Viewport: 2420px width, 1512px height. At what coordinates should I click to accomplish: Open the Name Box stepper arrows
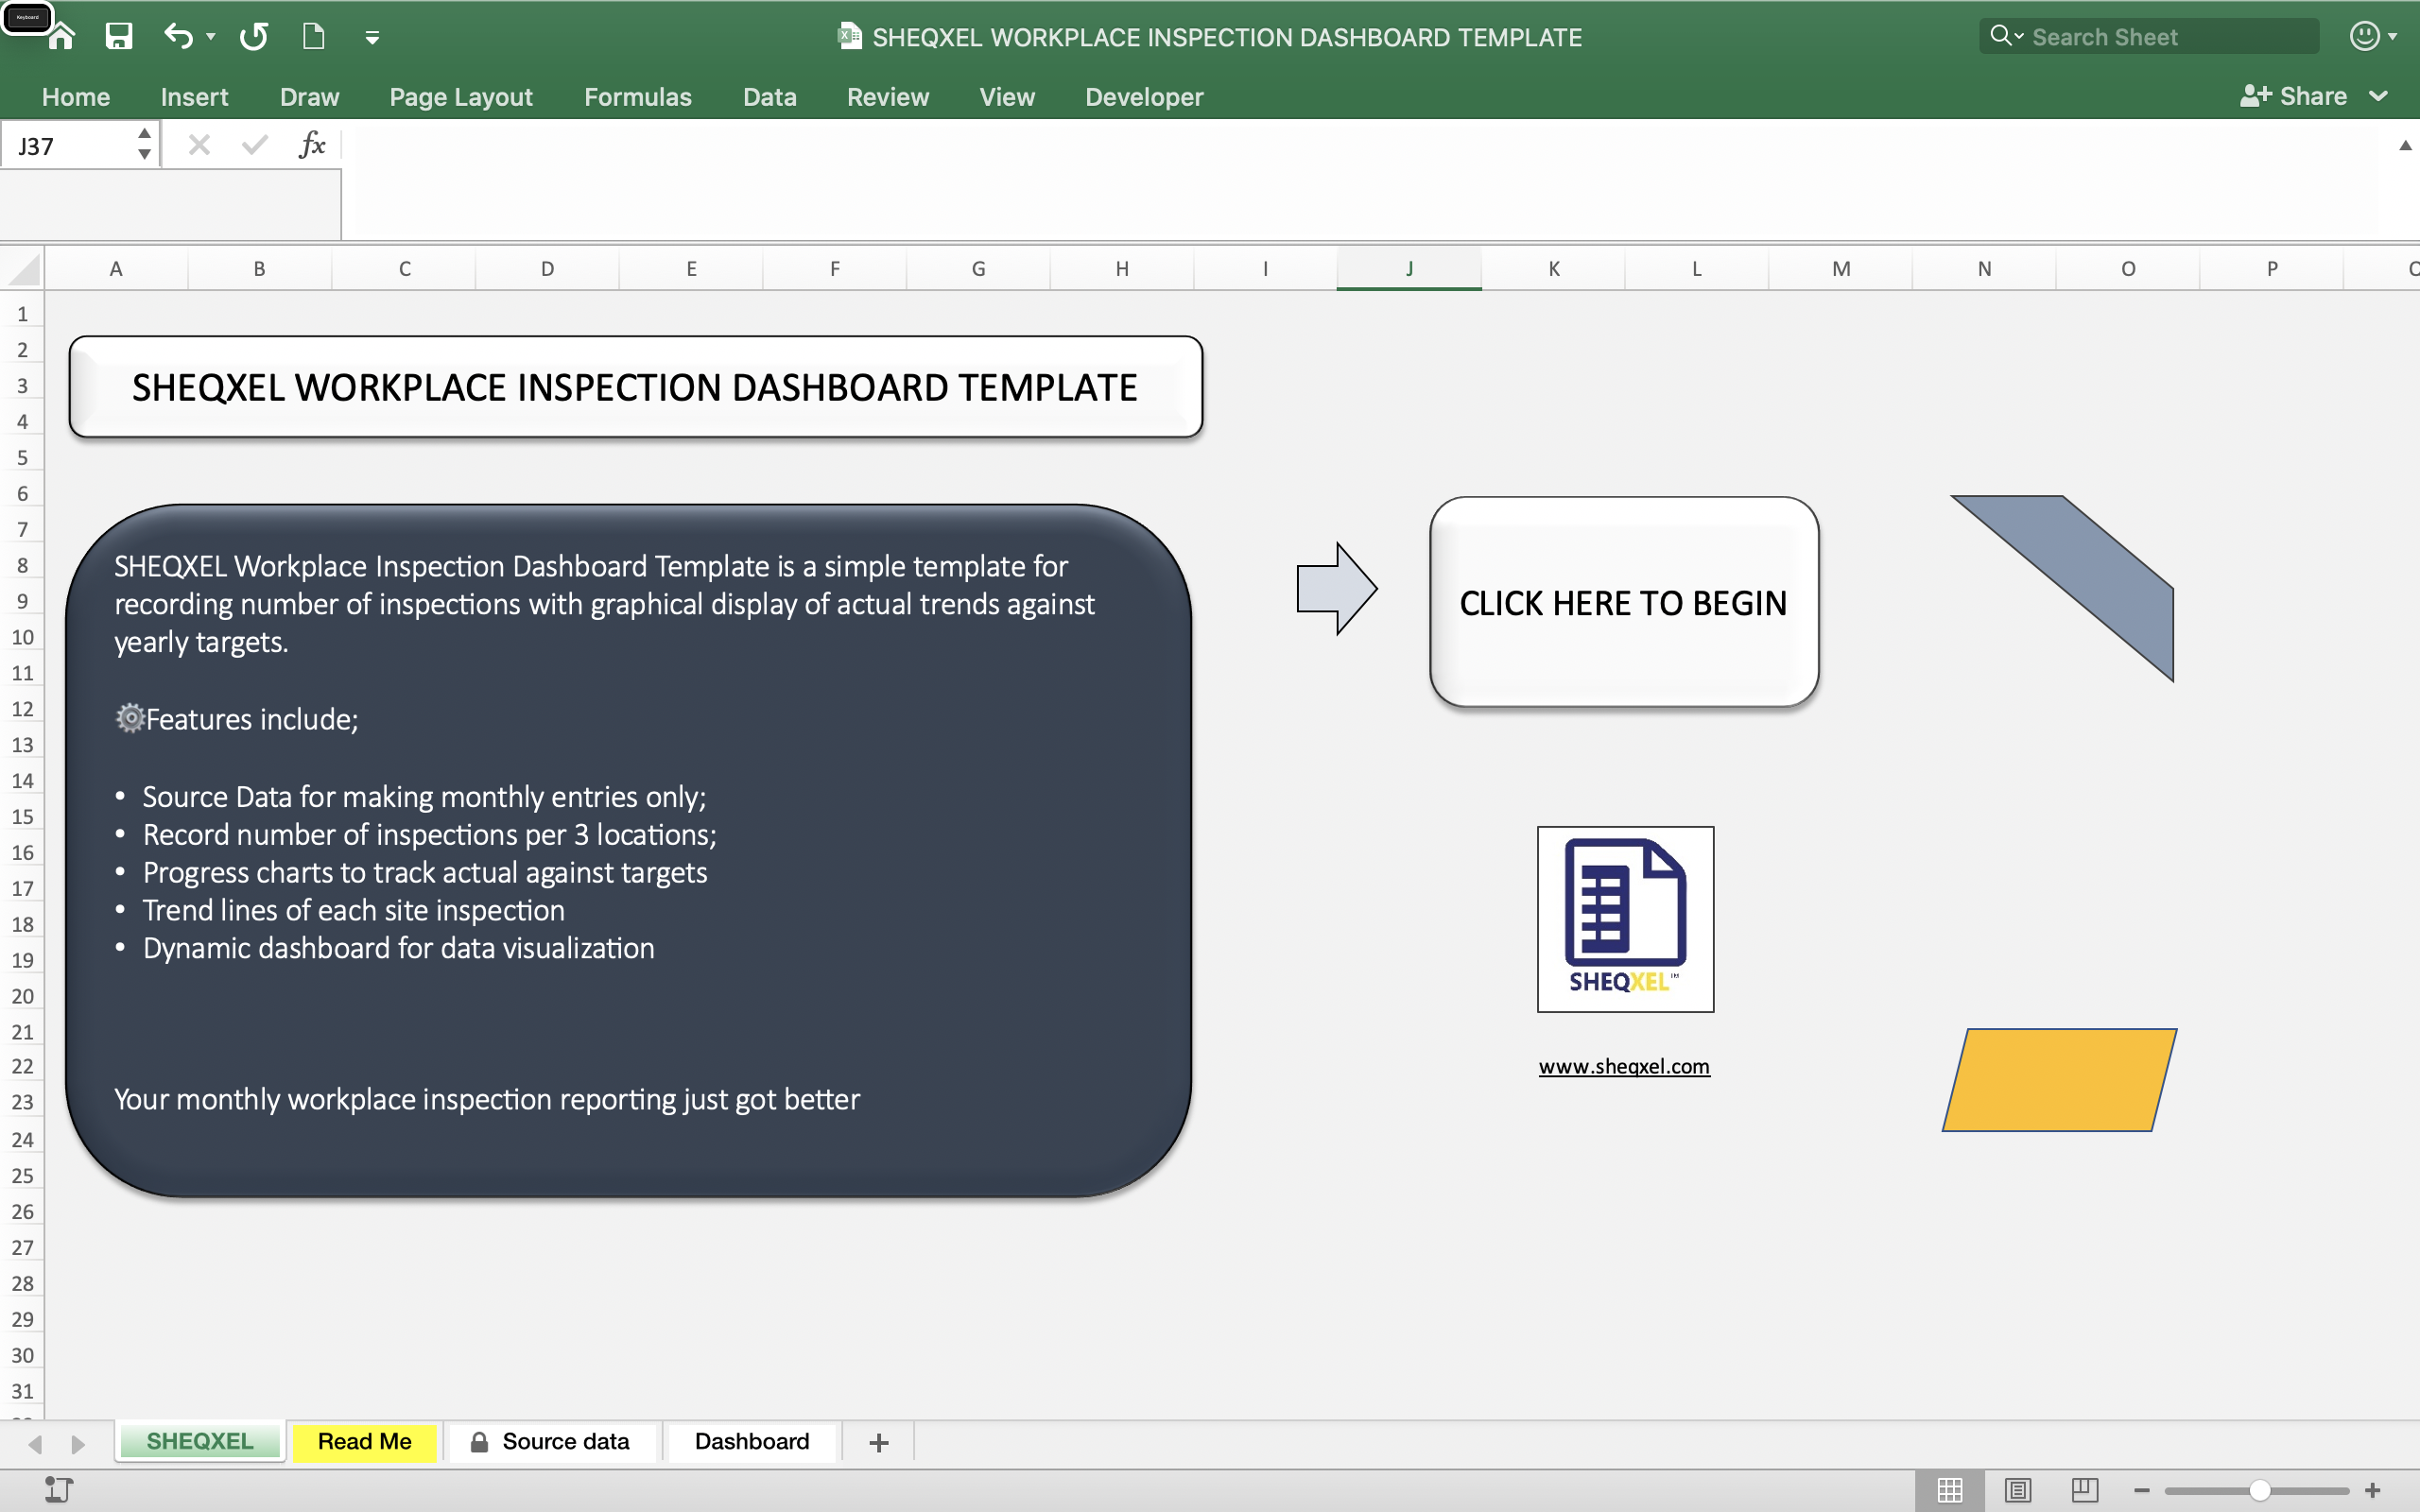click(145, 144)
